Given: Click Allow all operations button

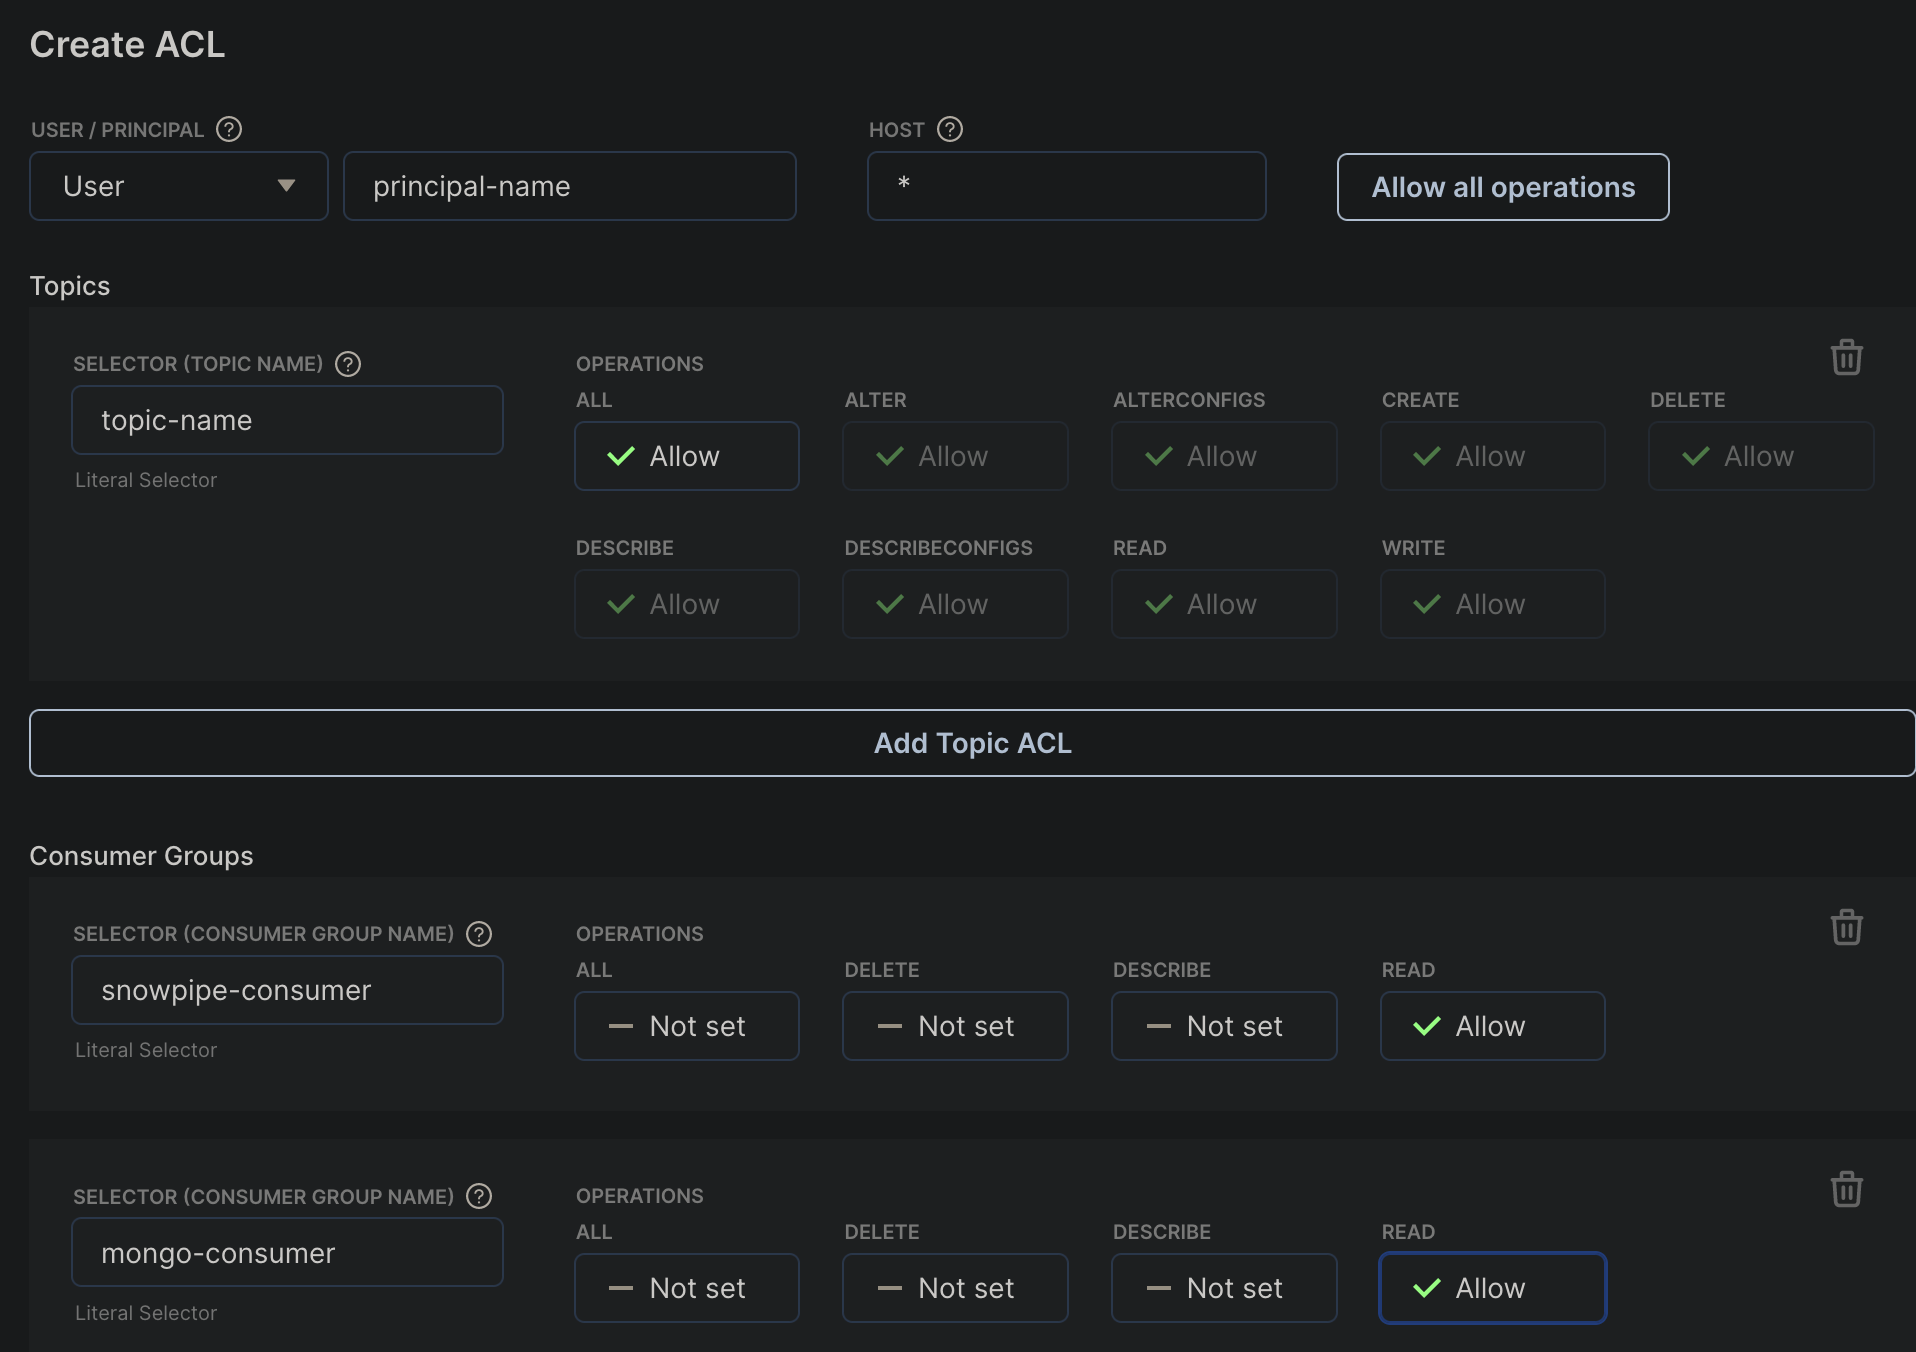Looking at the screenshot, I should (1503, 187).
